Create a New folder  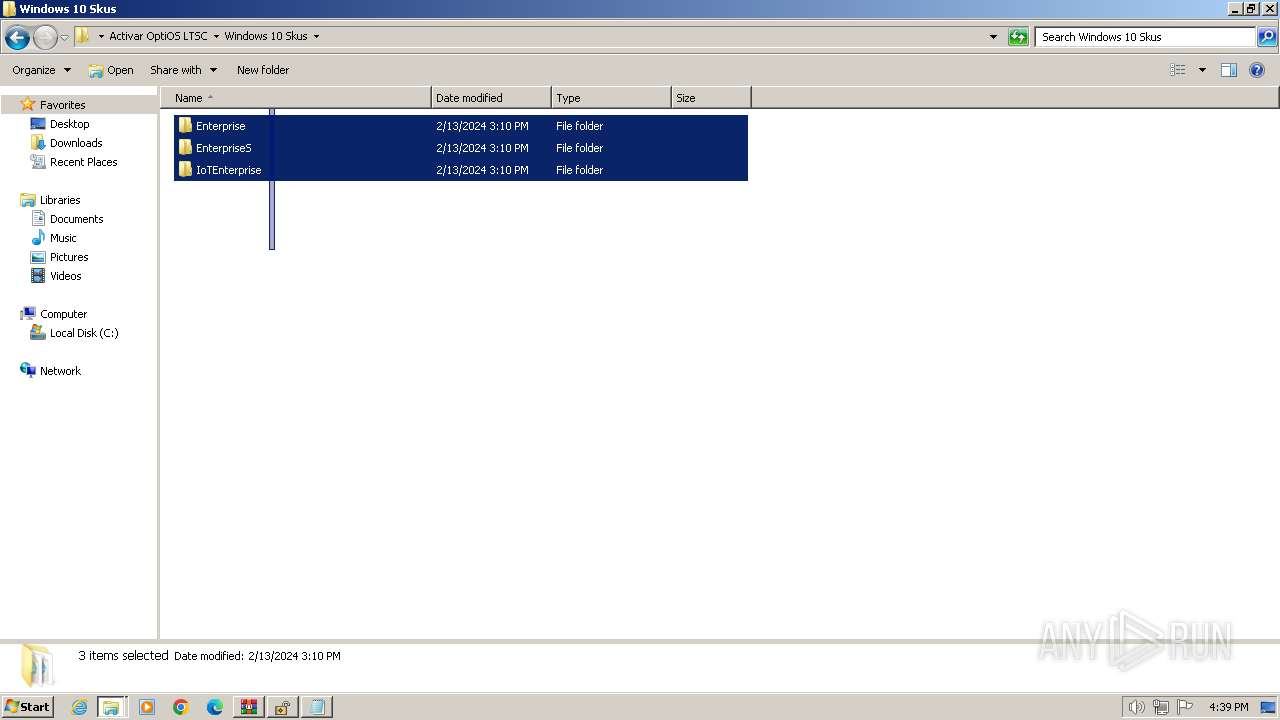click(x=263, y=70)
